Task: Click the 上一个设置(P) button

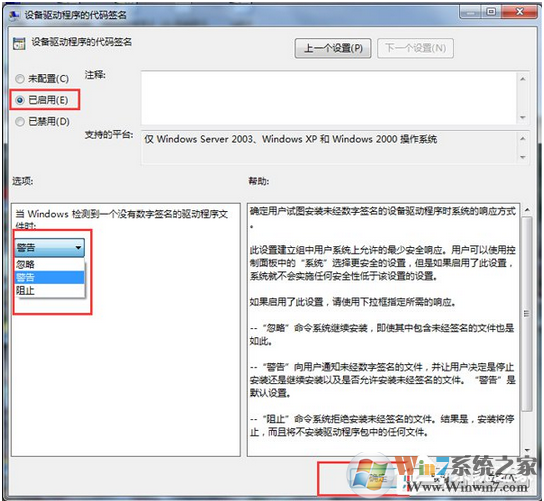Action: coord(333,48)
